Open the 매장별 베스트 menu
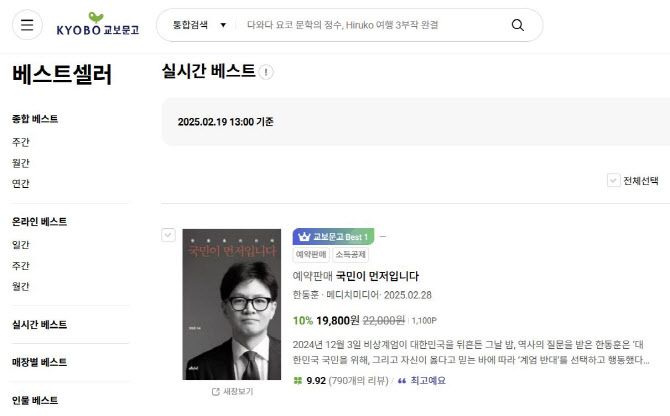The image size is (670, 416). [39, 362]
